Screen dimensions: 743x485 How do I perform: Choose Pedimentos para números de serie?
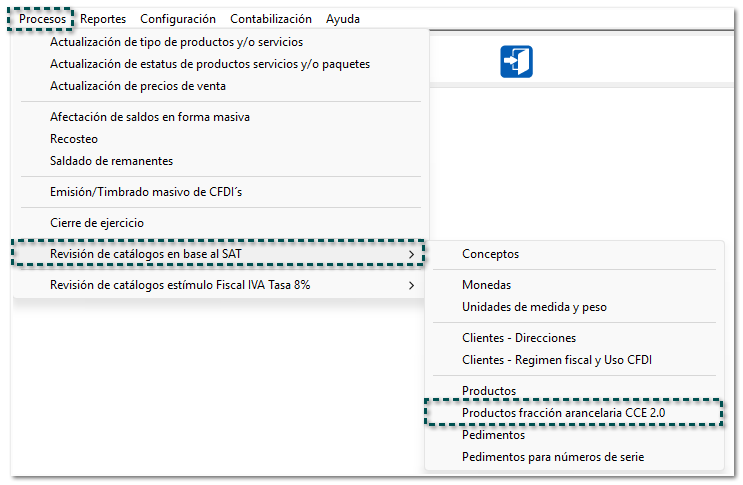[553, 457]
